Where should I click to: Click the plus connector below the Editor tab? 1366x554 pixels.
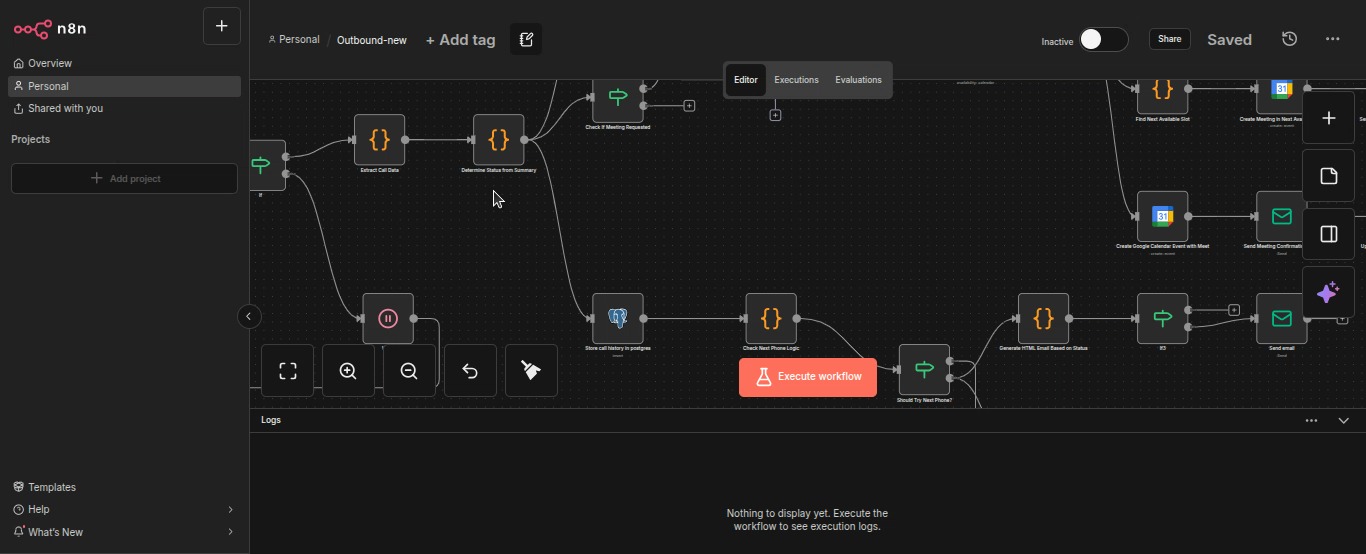coord(775,115)
